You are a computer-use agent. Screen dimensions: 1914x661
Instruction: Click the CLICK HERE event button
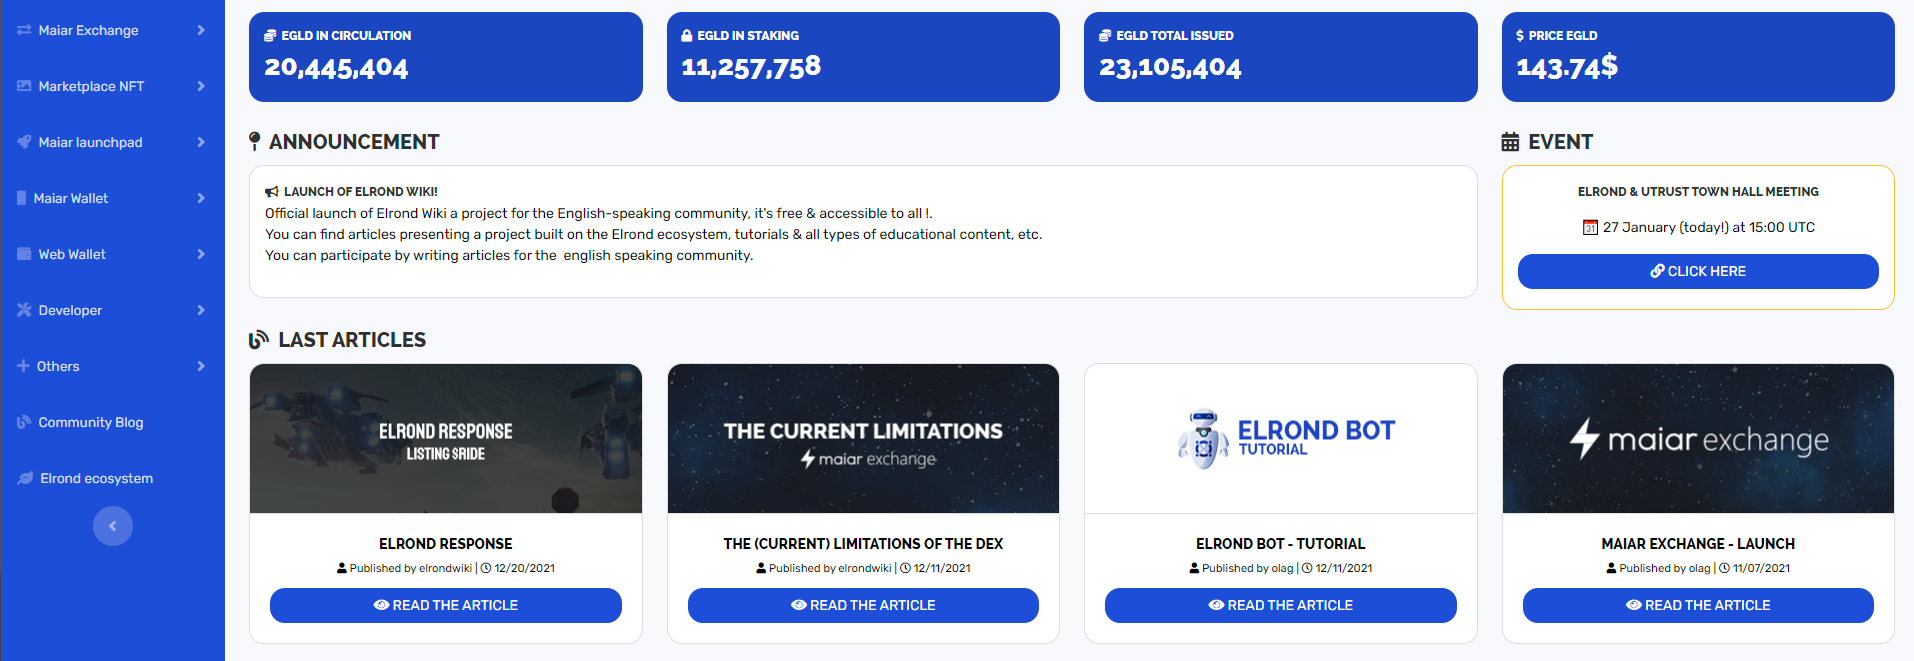pos(1698,271)
